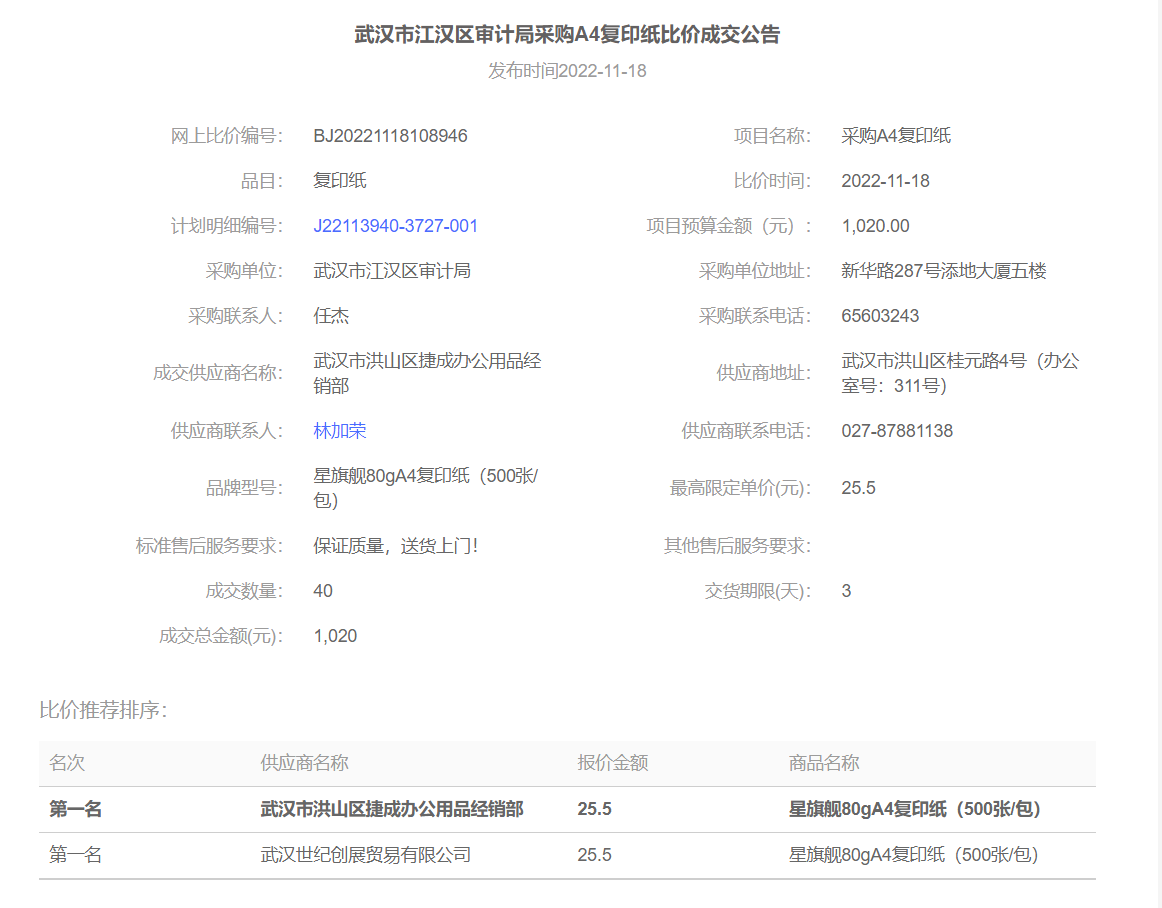Select bidding number BJ20221118108946
This screenshot has height=908, width=1162.
coord(390,136)
